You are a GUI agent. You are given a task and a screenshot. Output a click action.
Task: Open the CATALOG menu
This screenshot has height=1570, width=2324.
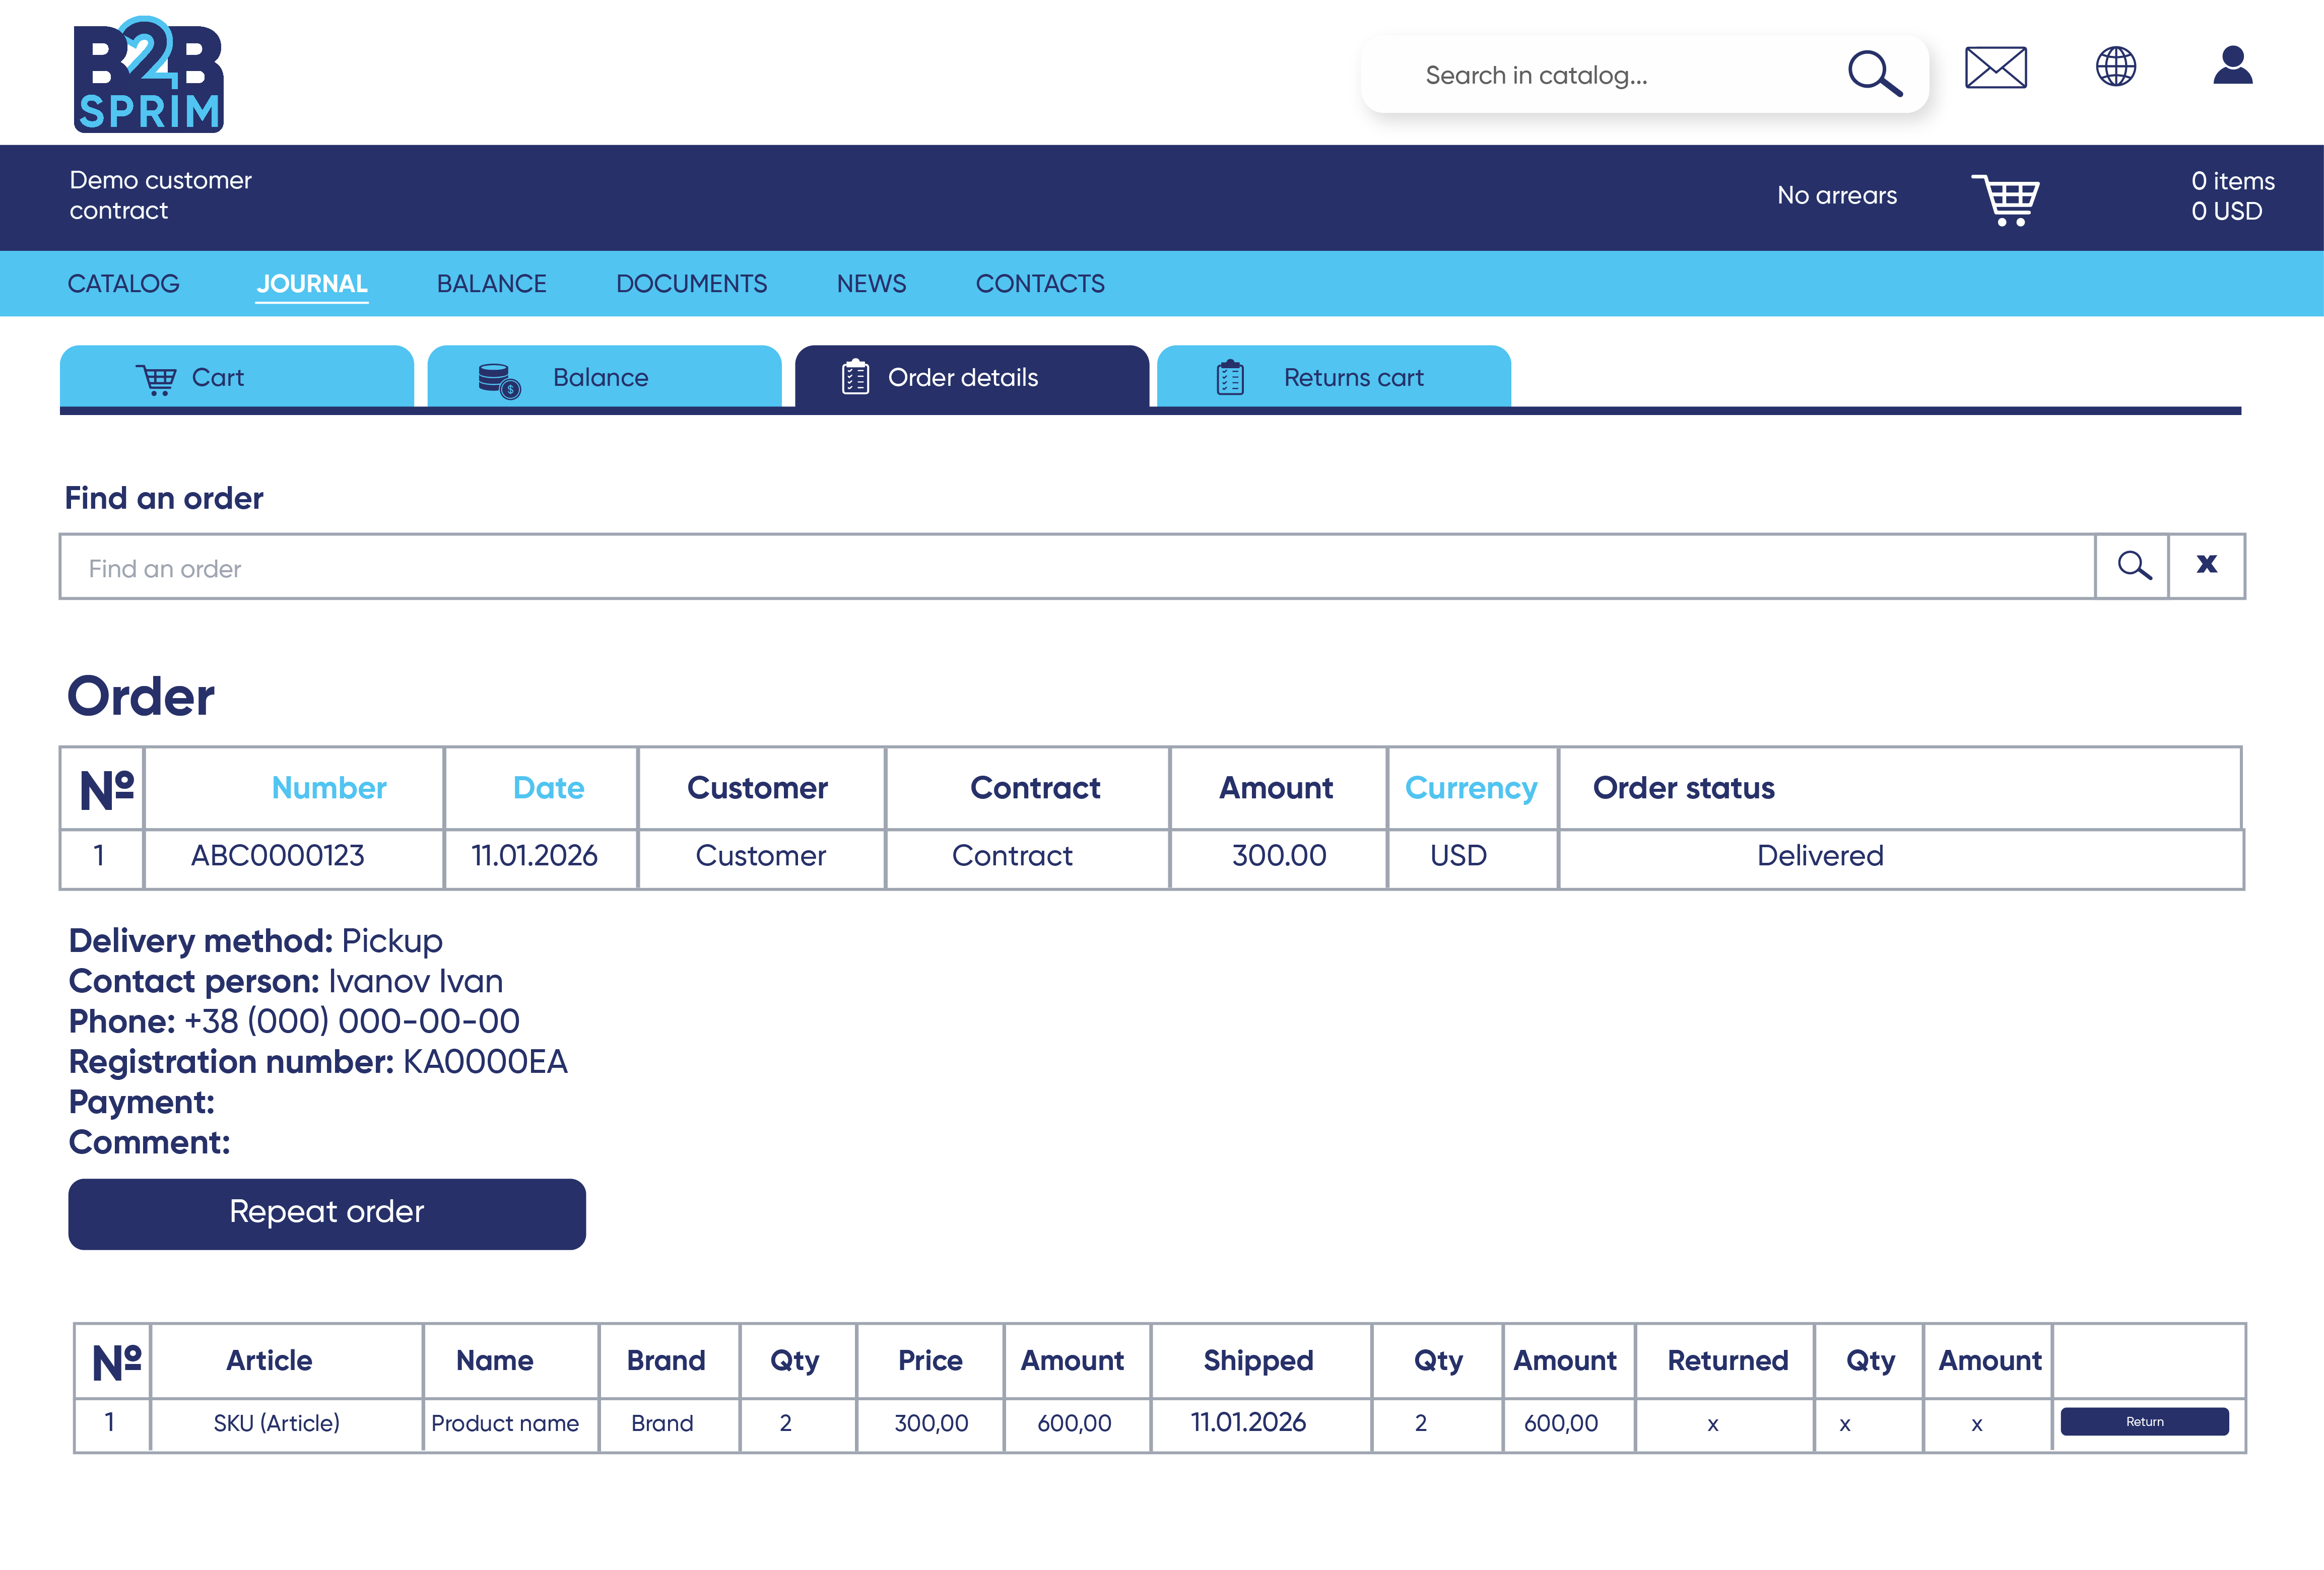click(x=123, y=284)
